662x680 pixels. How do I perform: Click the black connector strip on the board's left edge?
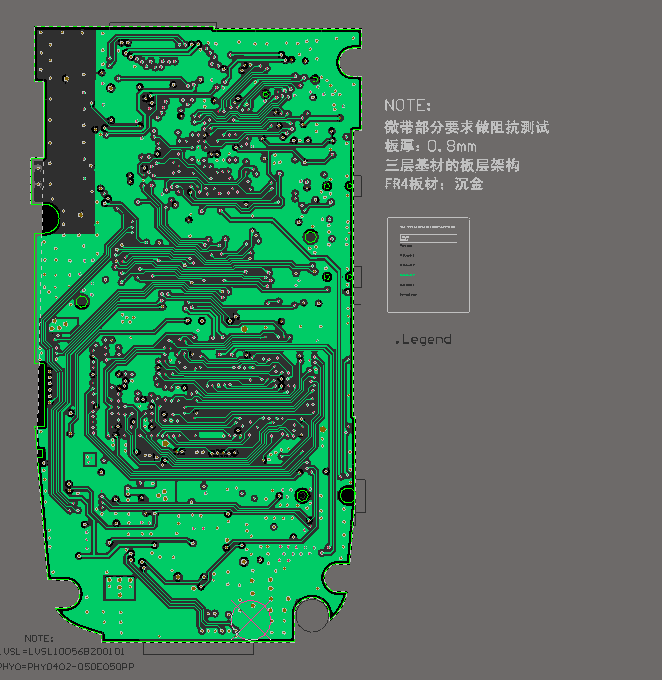pyautogui.click(x=41, y=395)
